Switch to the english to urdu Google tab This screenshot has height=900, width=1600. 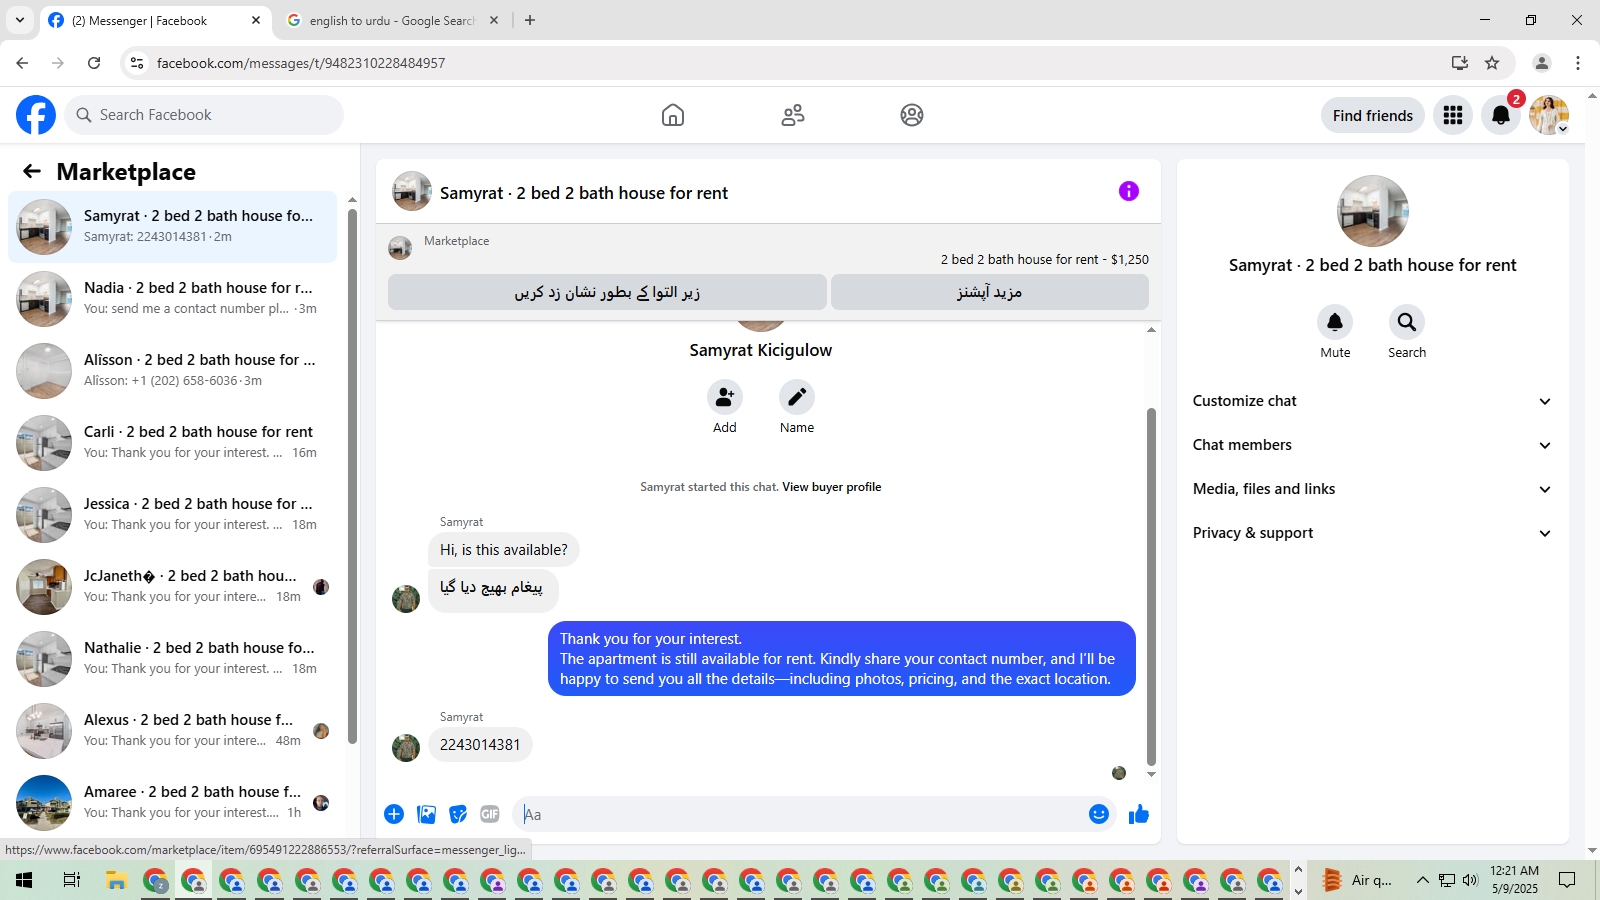(392, 20)
